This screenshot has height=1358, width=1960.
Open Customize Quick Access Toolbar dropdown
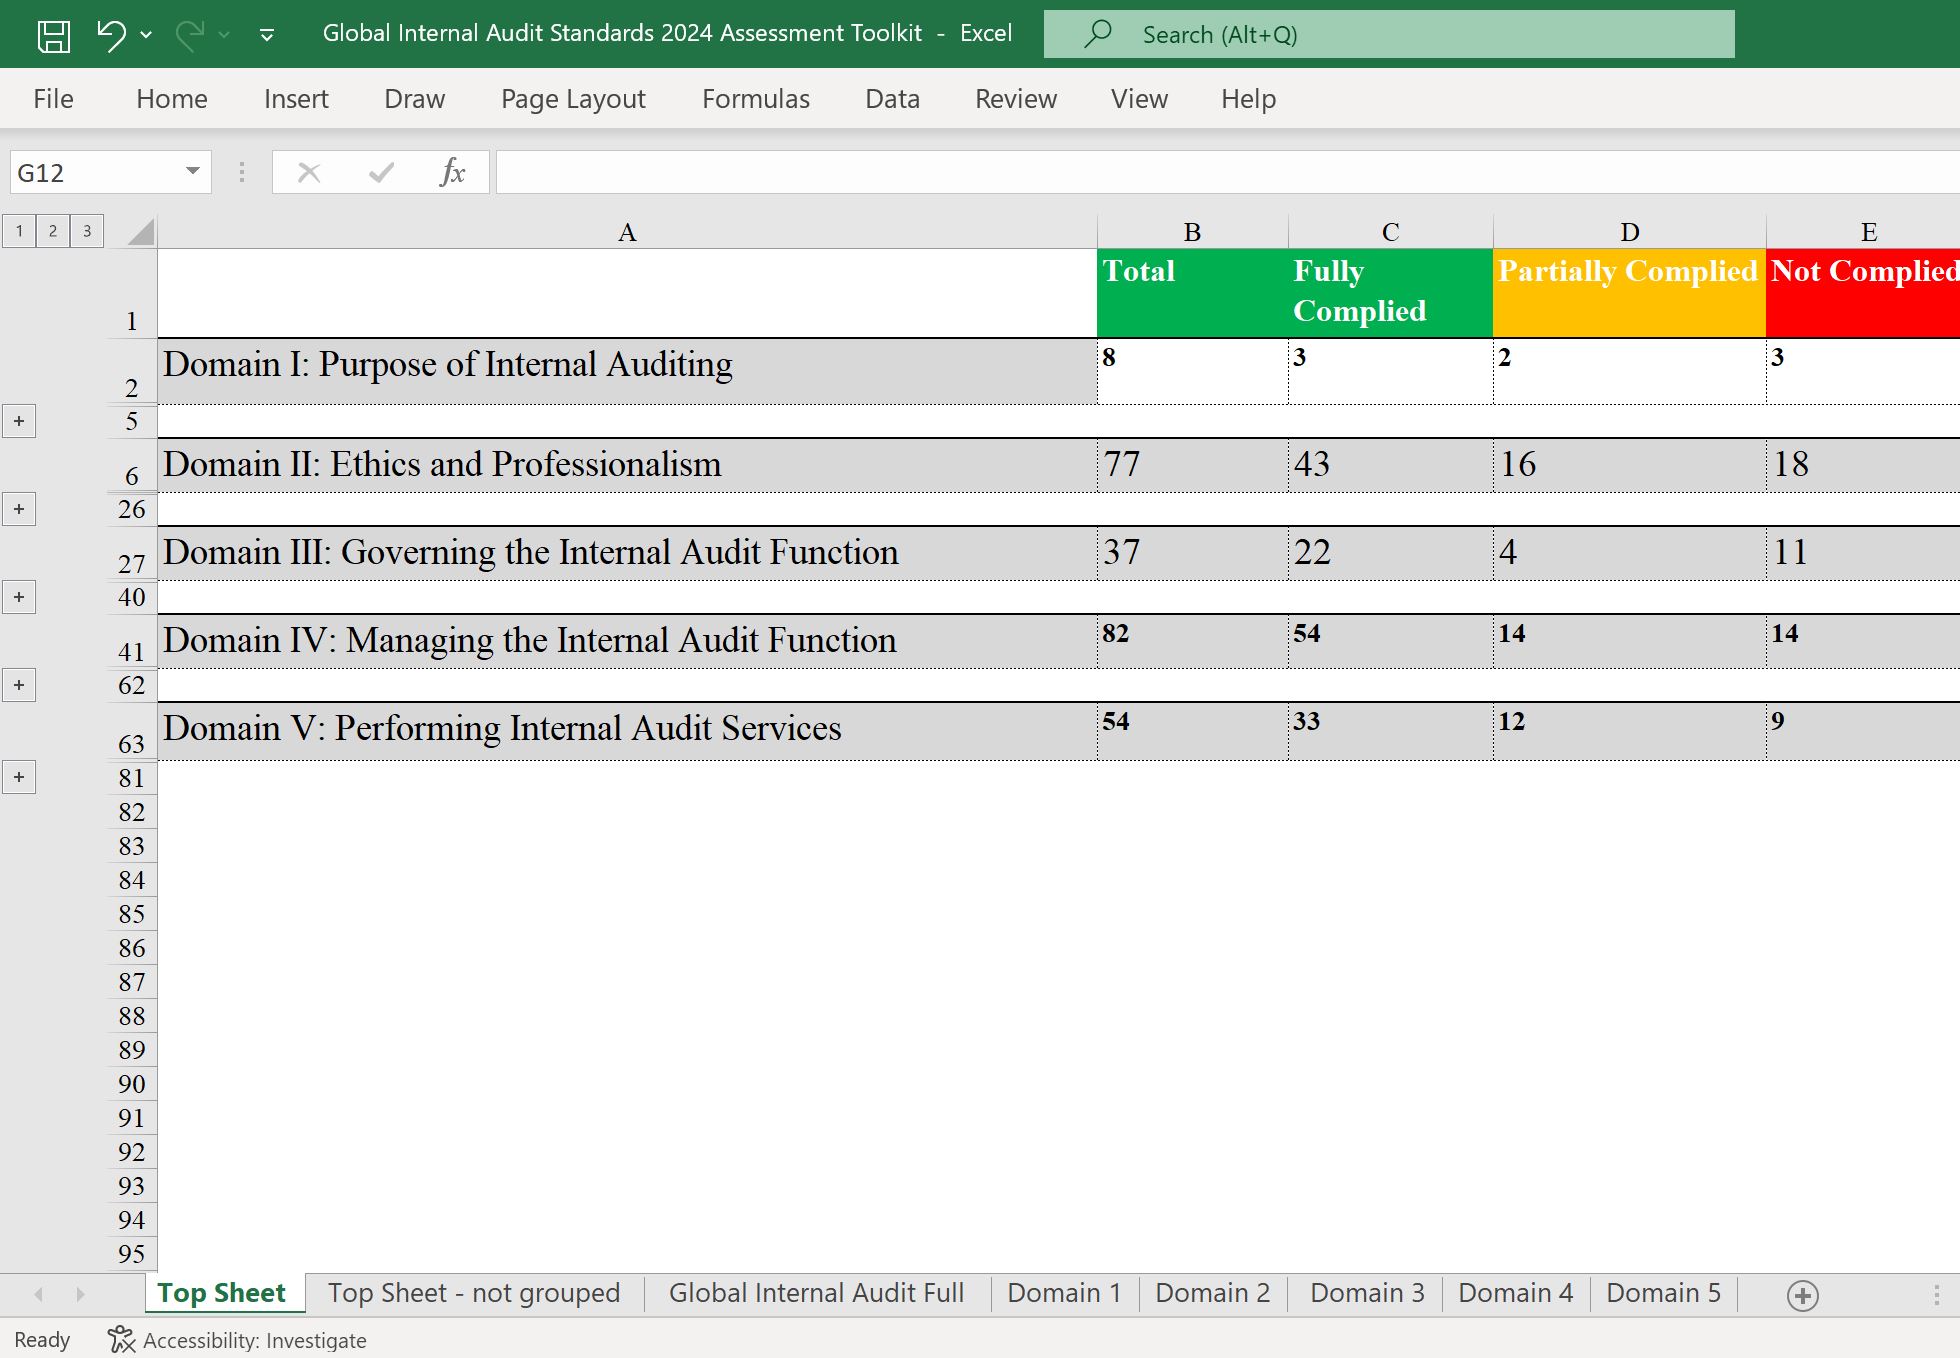click(x=267, y=35)
